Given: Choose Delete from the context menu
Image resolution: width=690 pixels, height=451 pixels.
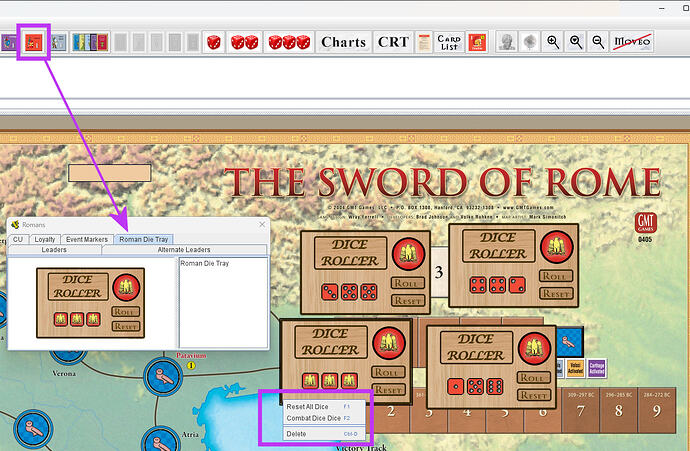Looking at the screenshot, I should (324, 434).
